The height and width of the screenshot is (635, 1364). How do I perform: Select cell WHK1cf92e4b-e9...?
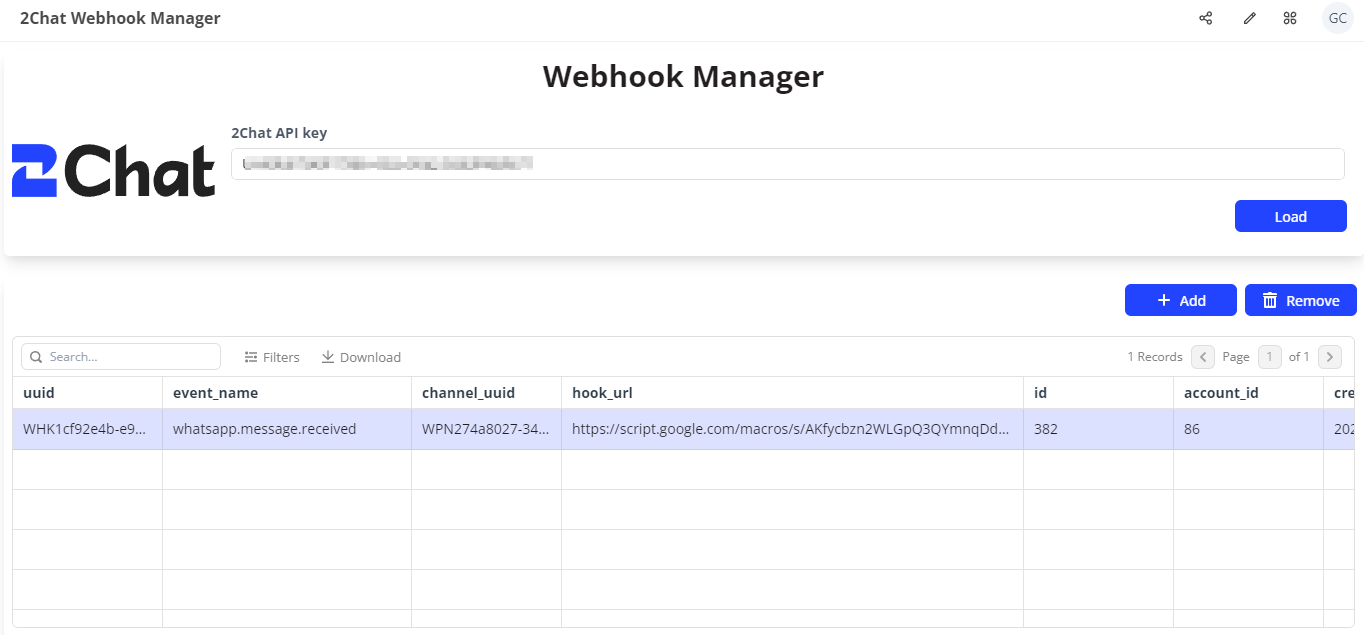87,429
